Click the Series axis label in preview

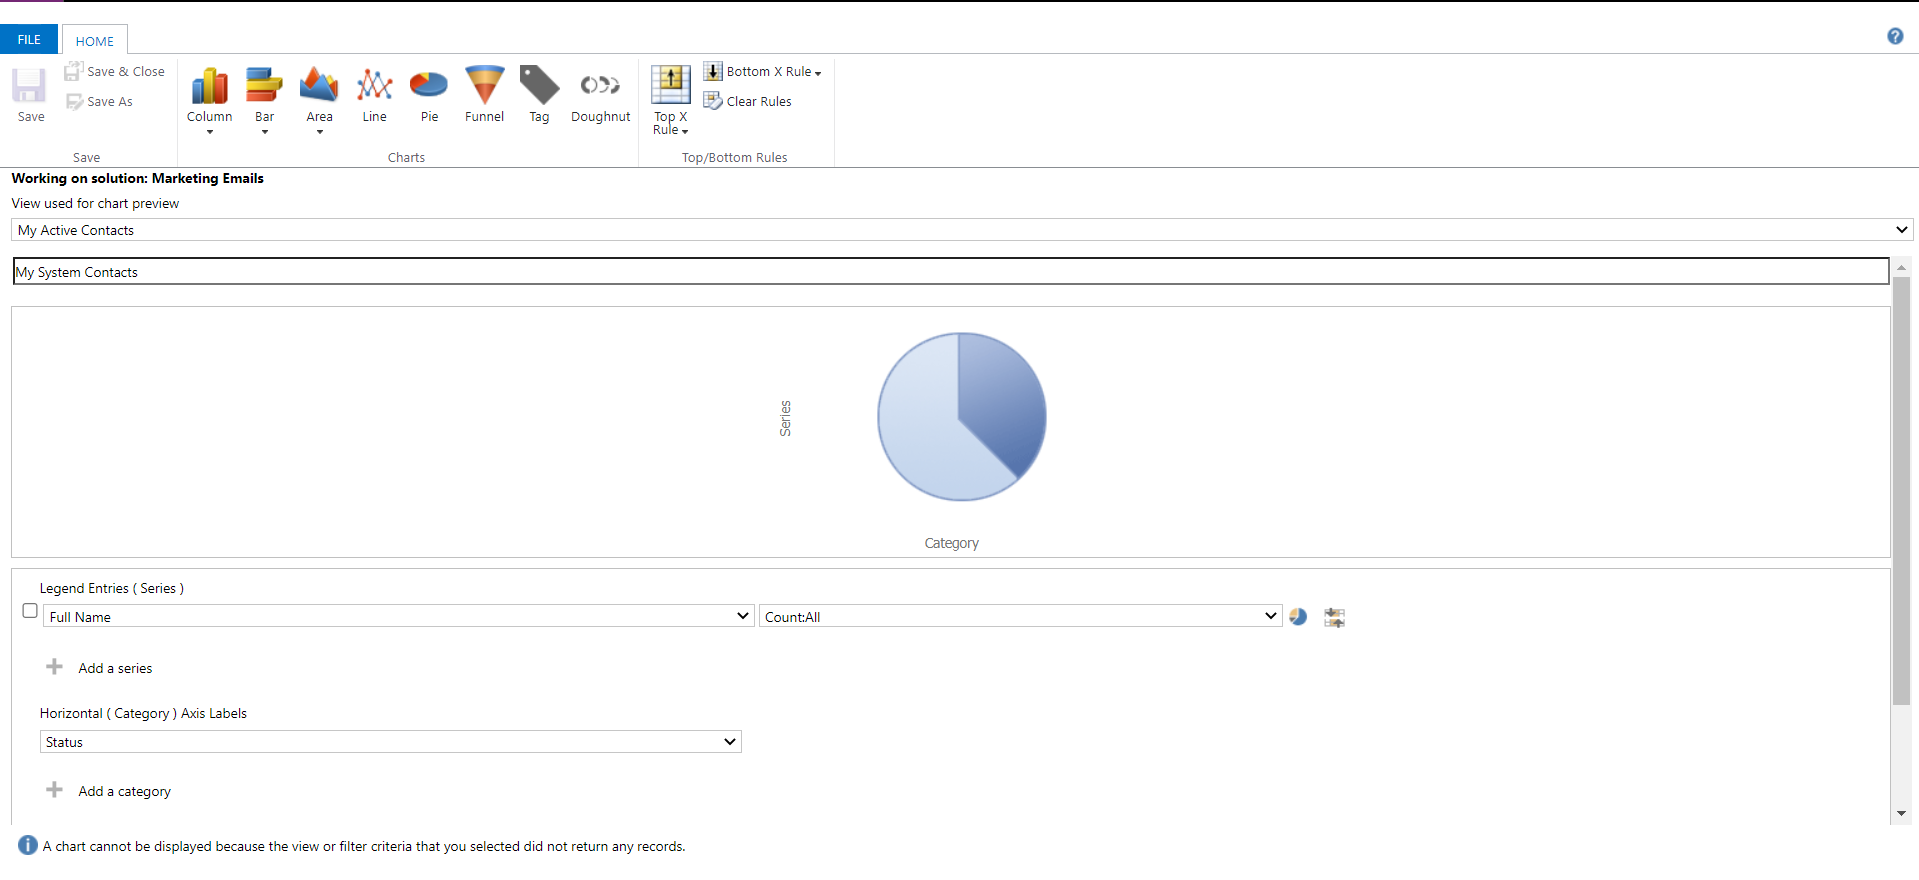pyautogui.click(x=785, y=418)
